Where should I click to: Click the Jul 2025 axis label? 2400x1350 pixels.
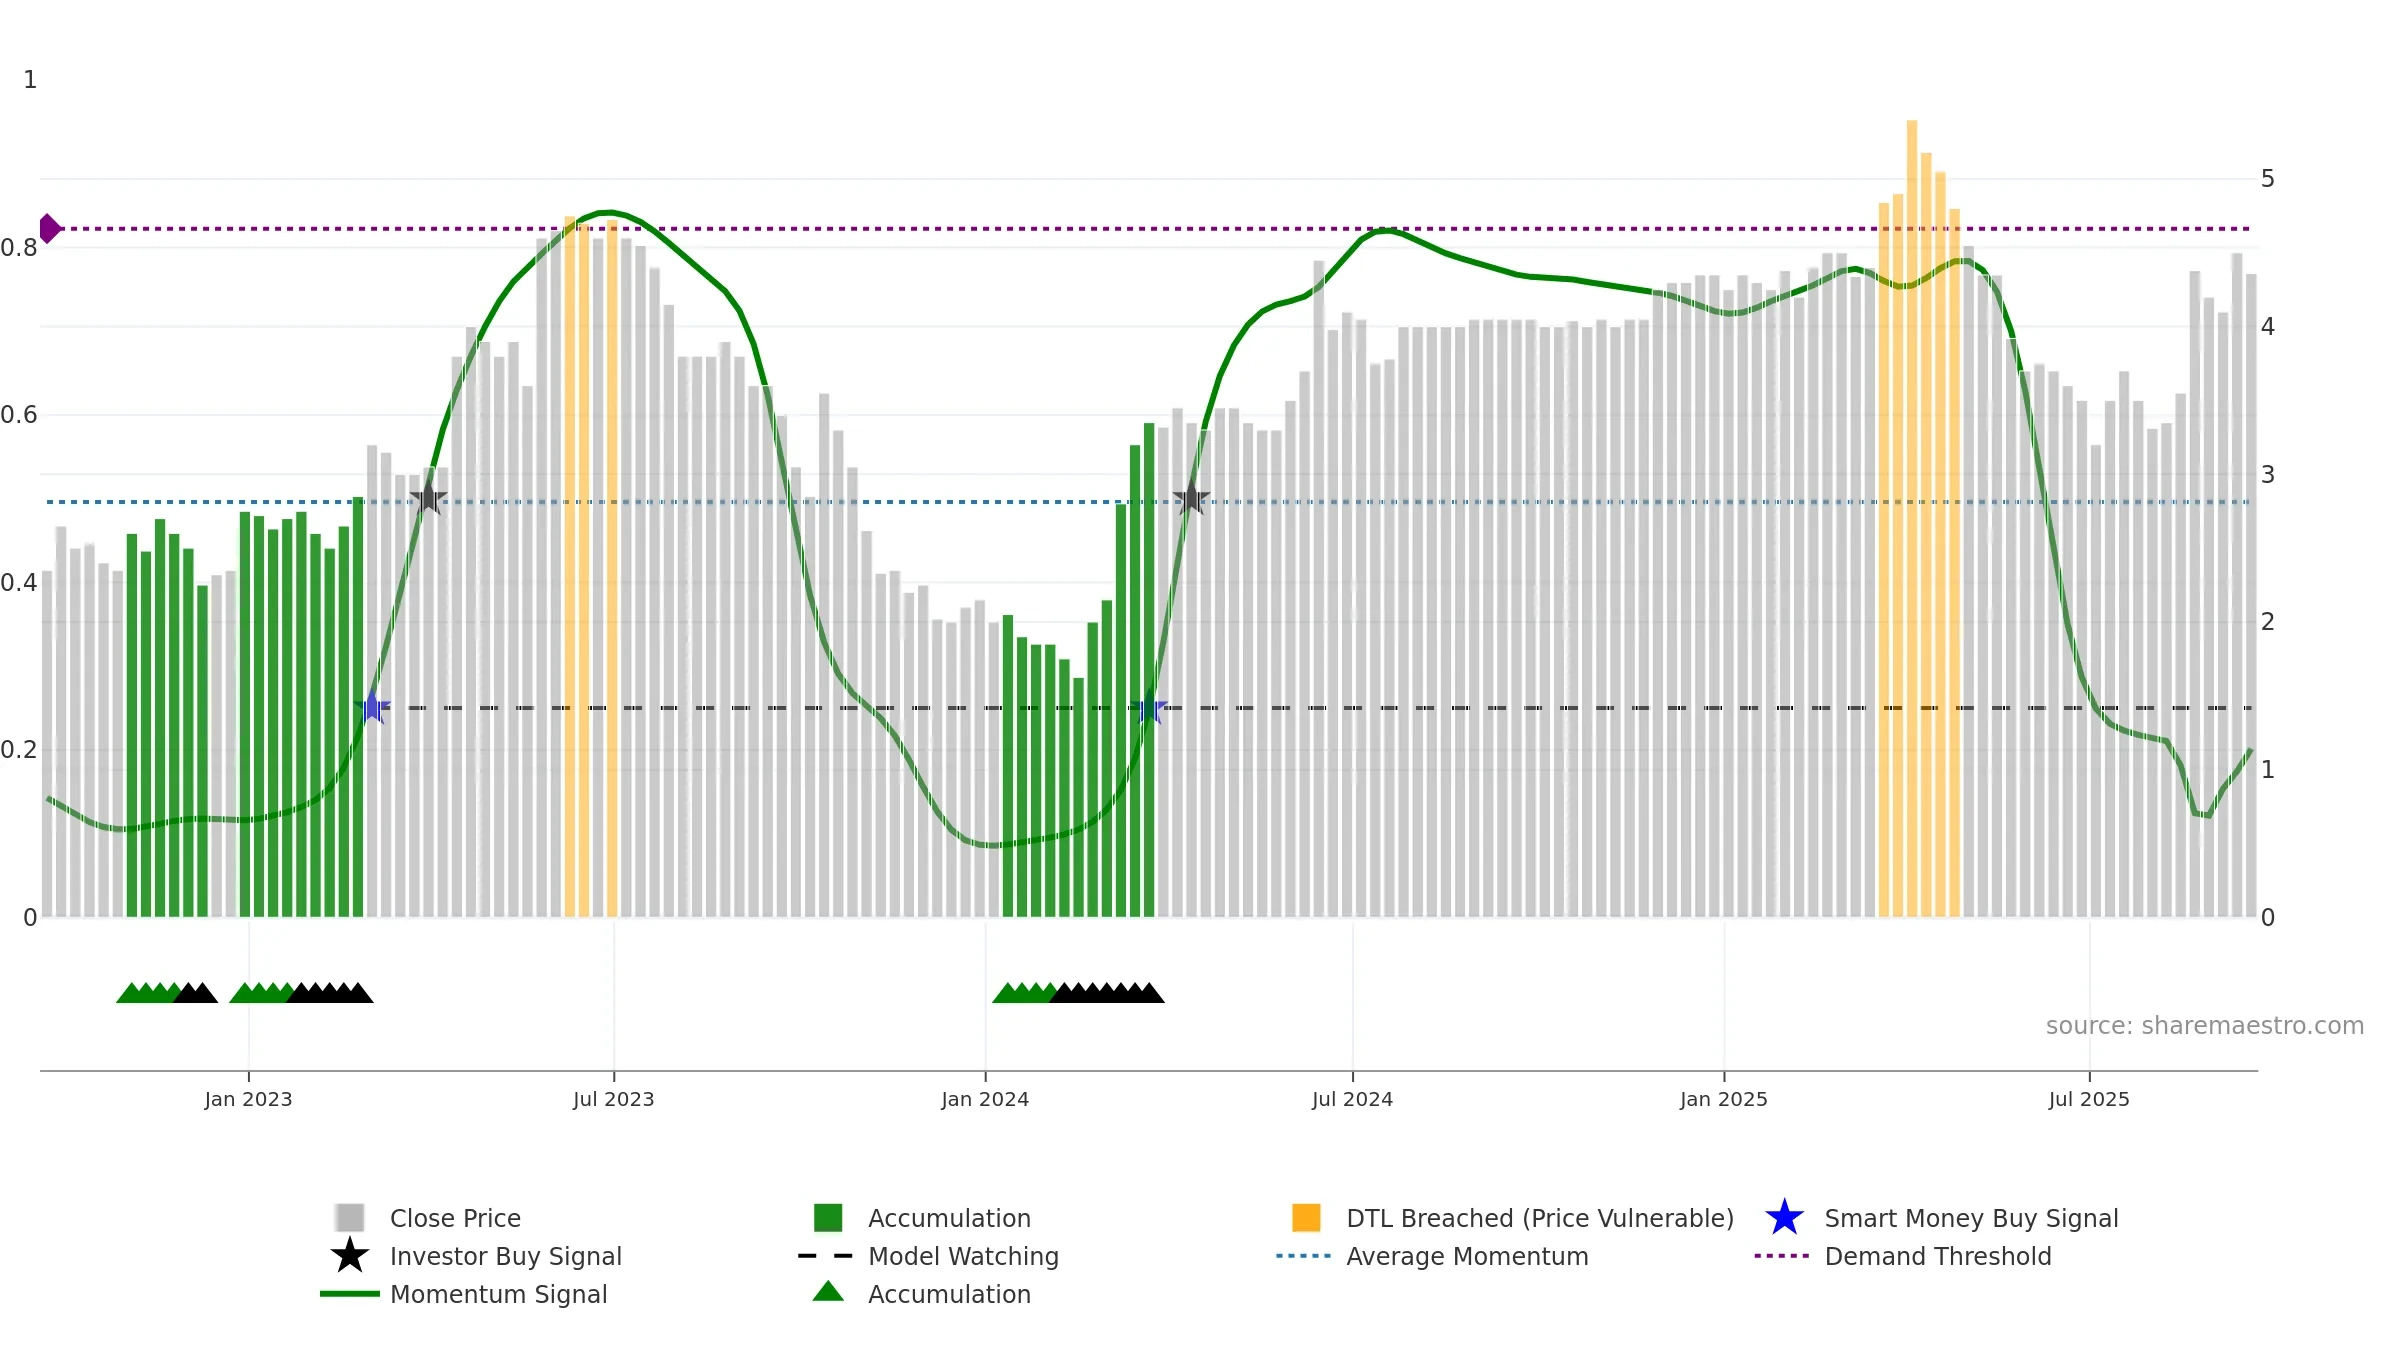pos(2089,1100)
